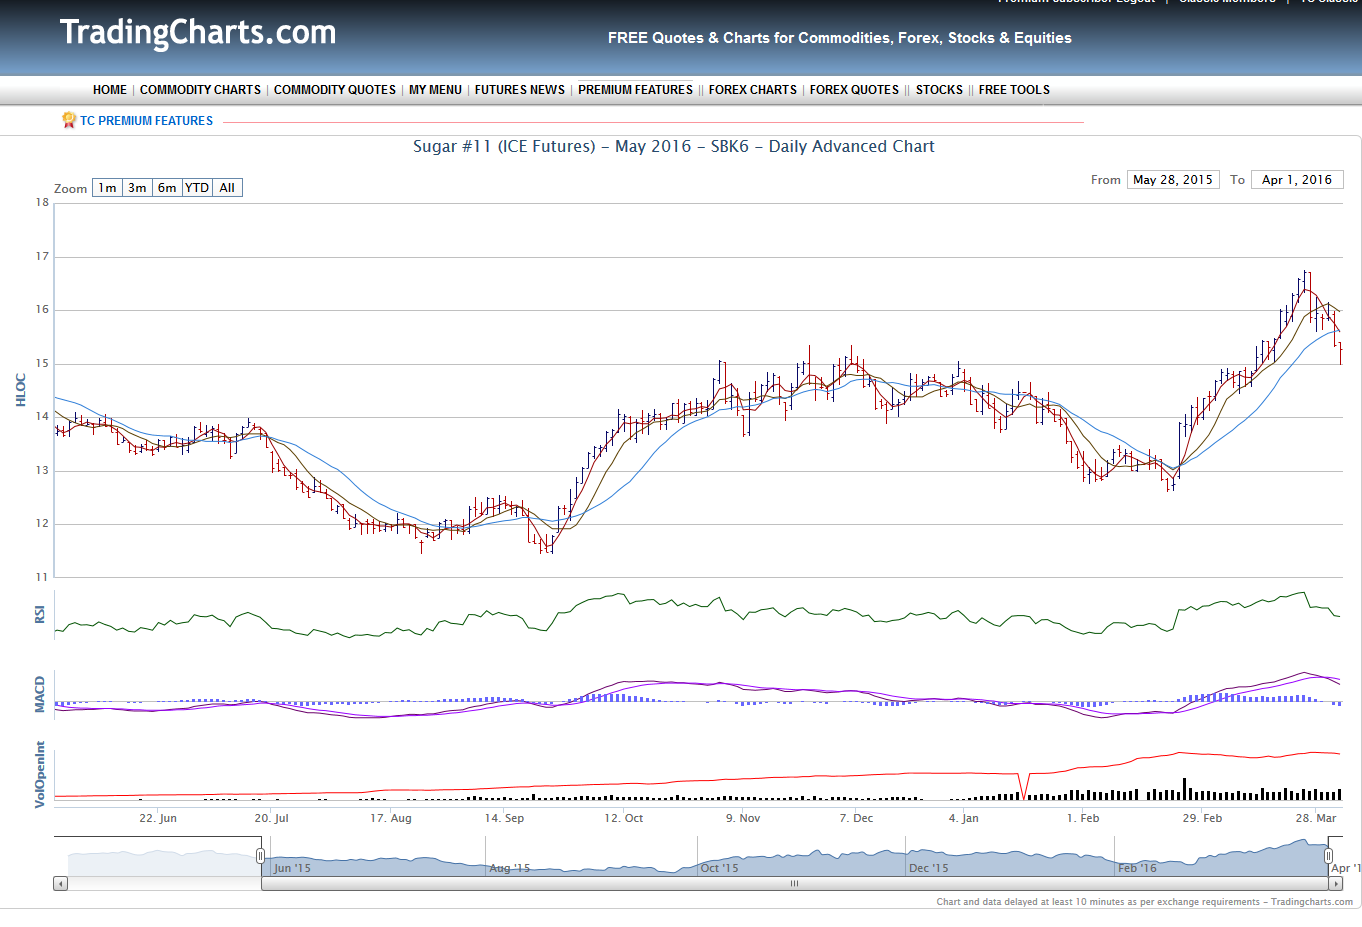Click the right range handle of navigator

coord(1328,856)
